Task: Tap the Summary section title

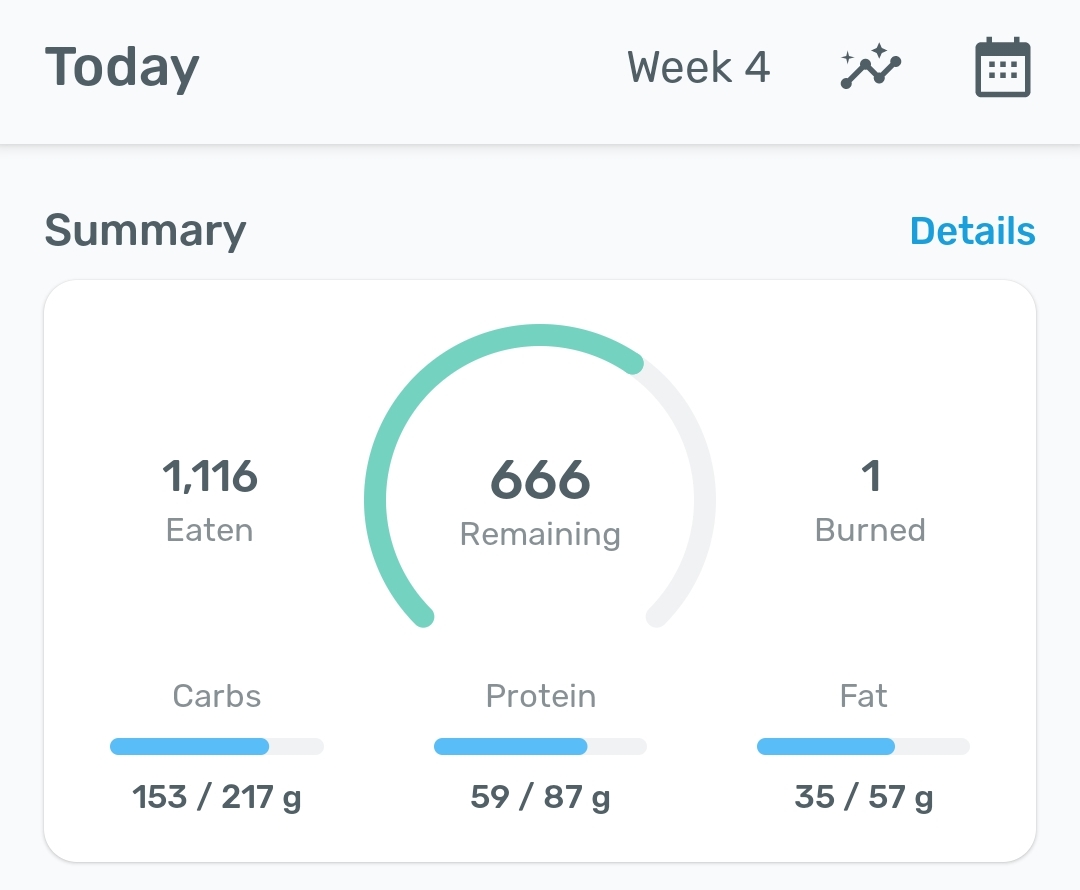Action: [x=145, y=231]
